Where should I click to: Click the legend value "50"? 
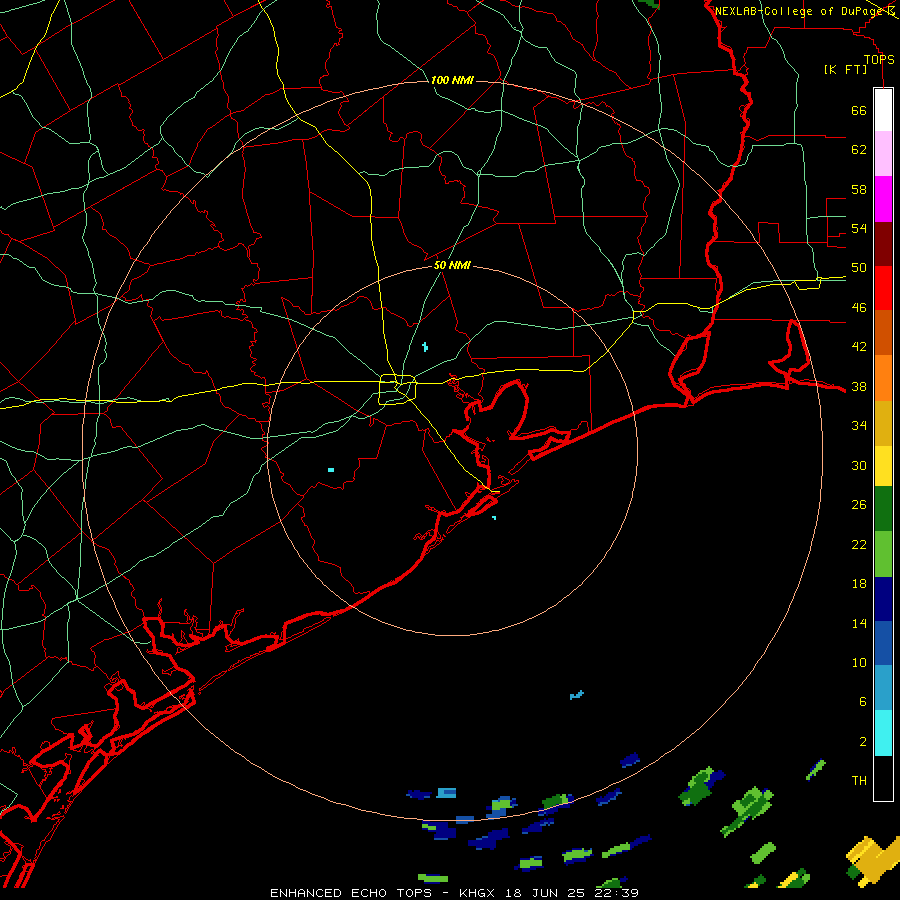pos(859,268)
